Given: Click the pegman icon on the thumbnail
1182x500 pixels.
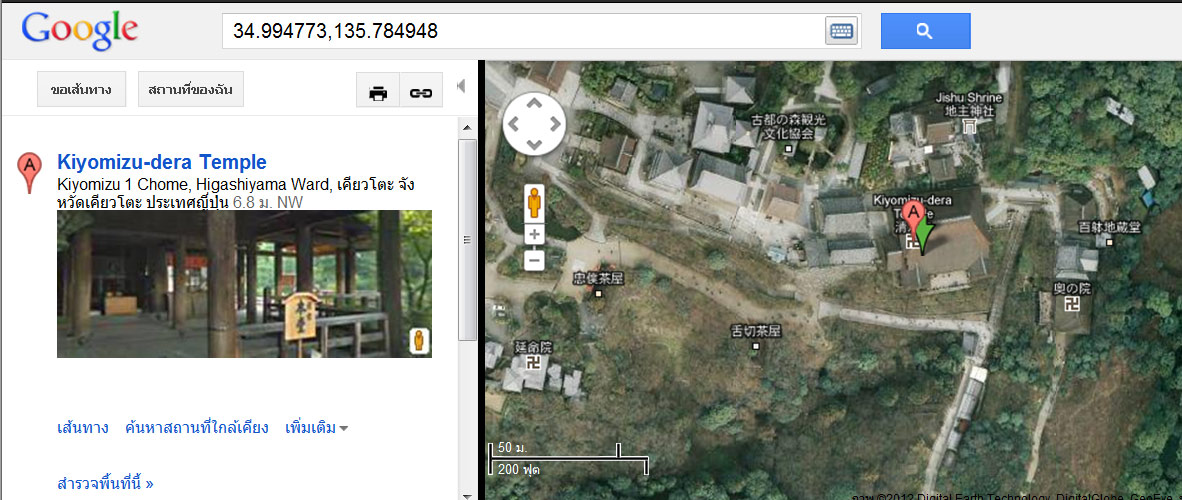Looking at the screenshot, I should pos(419,341).
